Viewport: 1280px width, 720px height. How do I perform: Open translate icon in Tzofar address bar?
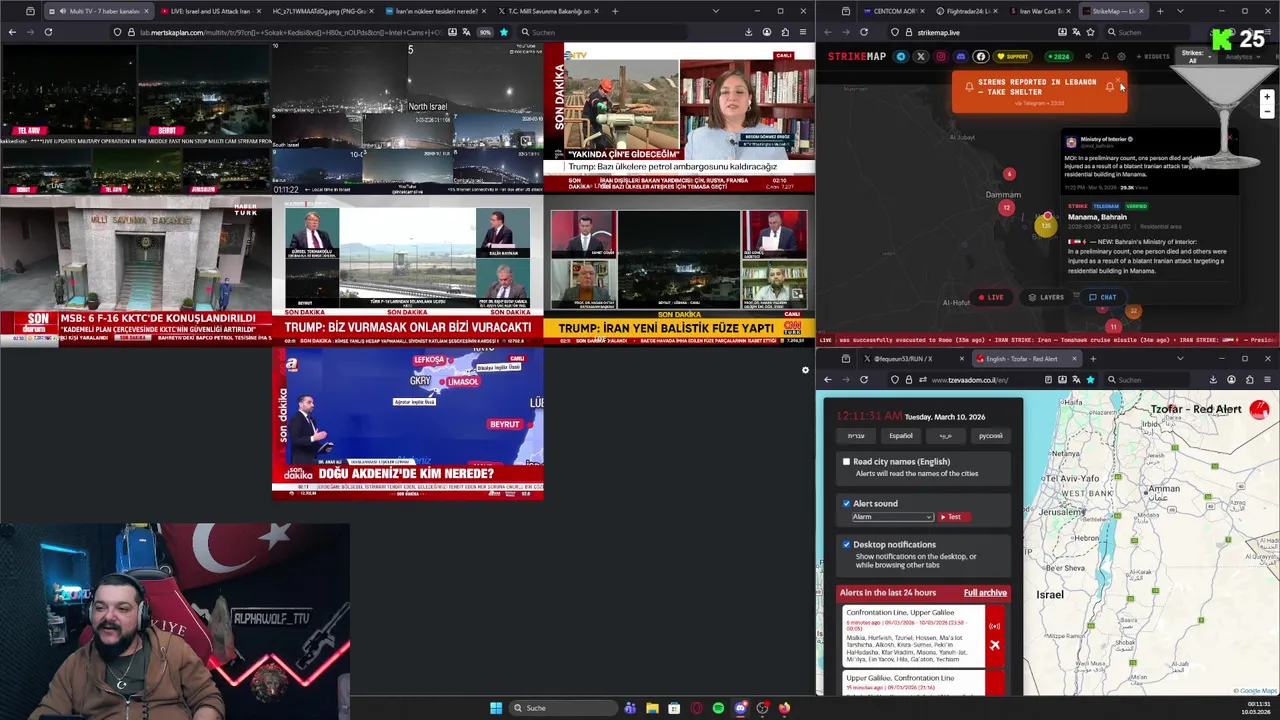1076,380
